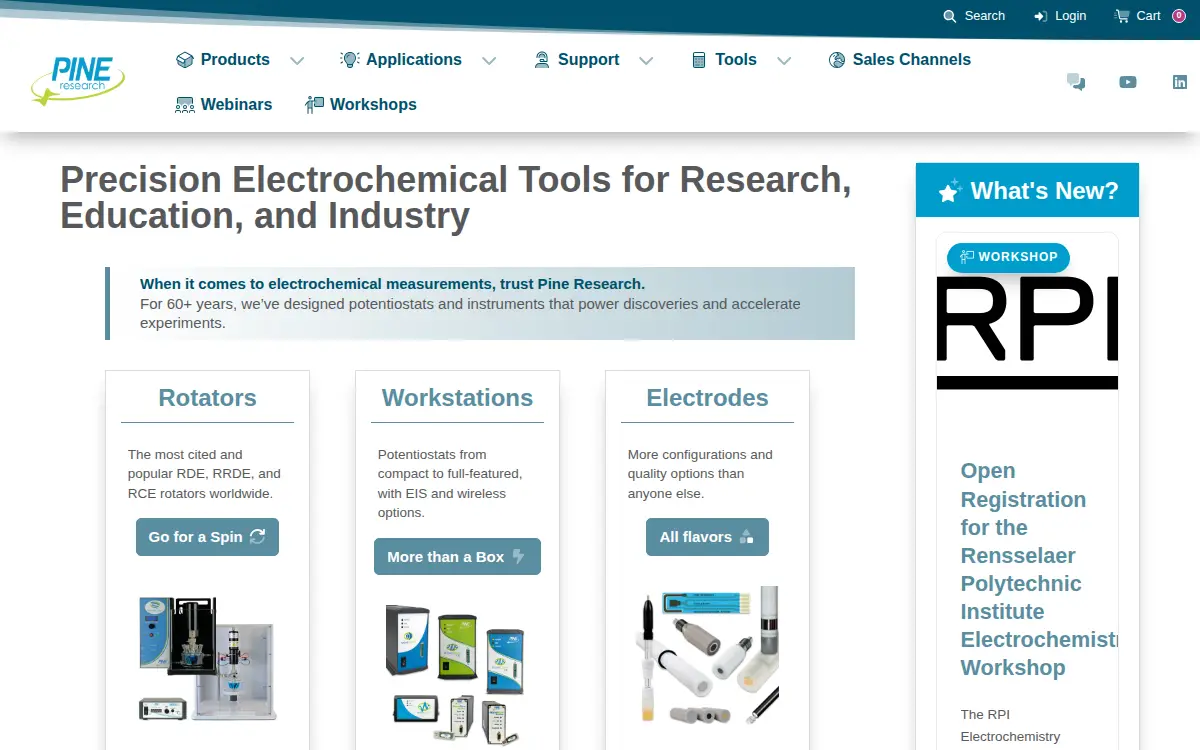1200x750 pixels.
Task: Click the What's New? panel header
Action: point(1027,190)
